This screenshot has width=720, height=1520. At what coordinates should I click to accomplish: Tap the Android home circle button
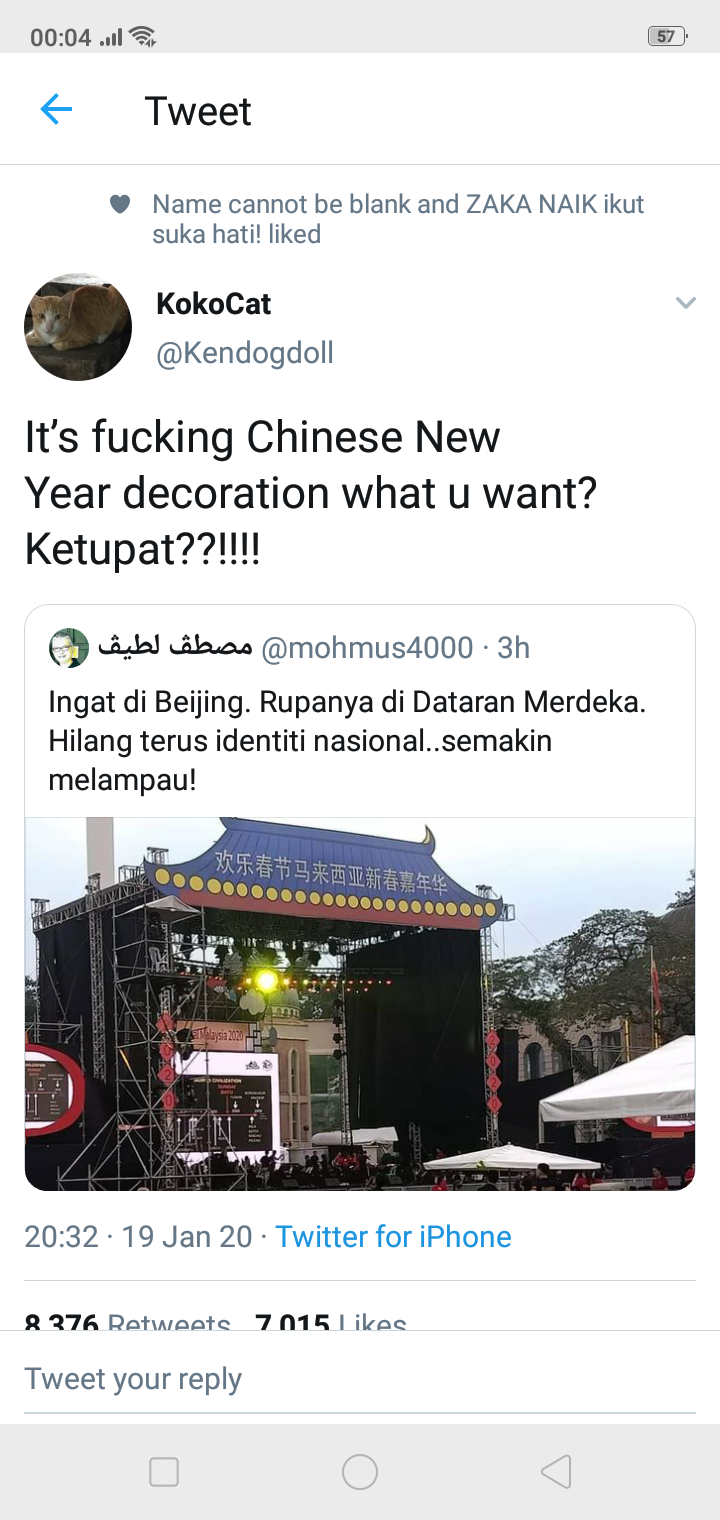click(x=360, y=1472)
